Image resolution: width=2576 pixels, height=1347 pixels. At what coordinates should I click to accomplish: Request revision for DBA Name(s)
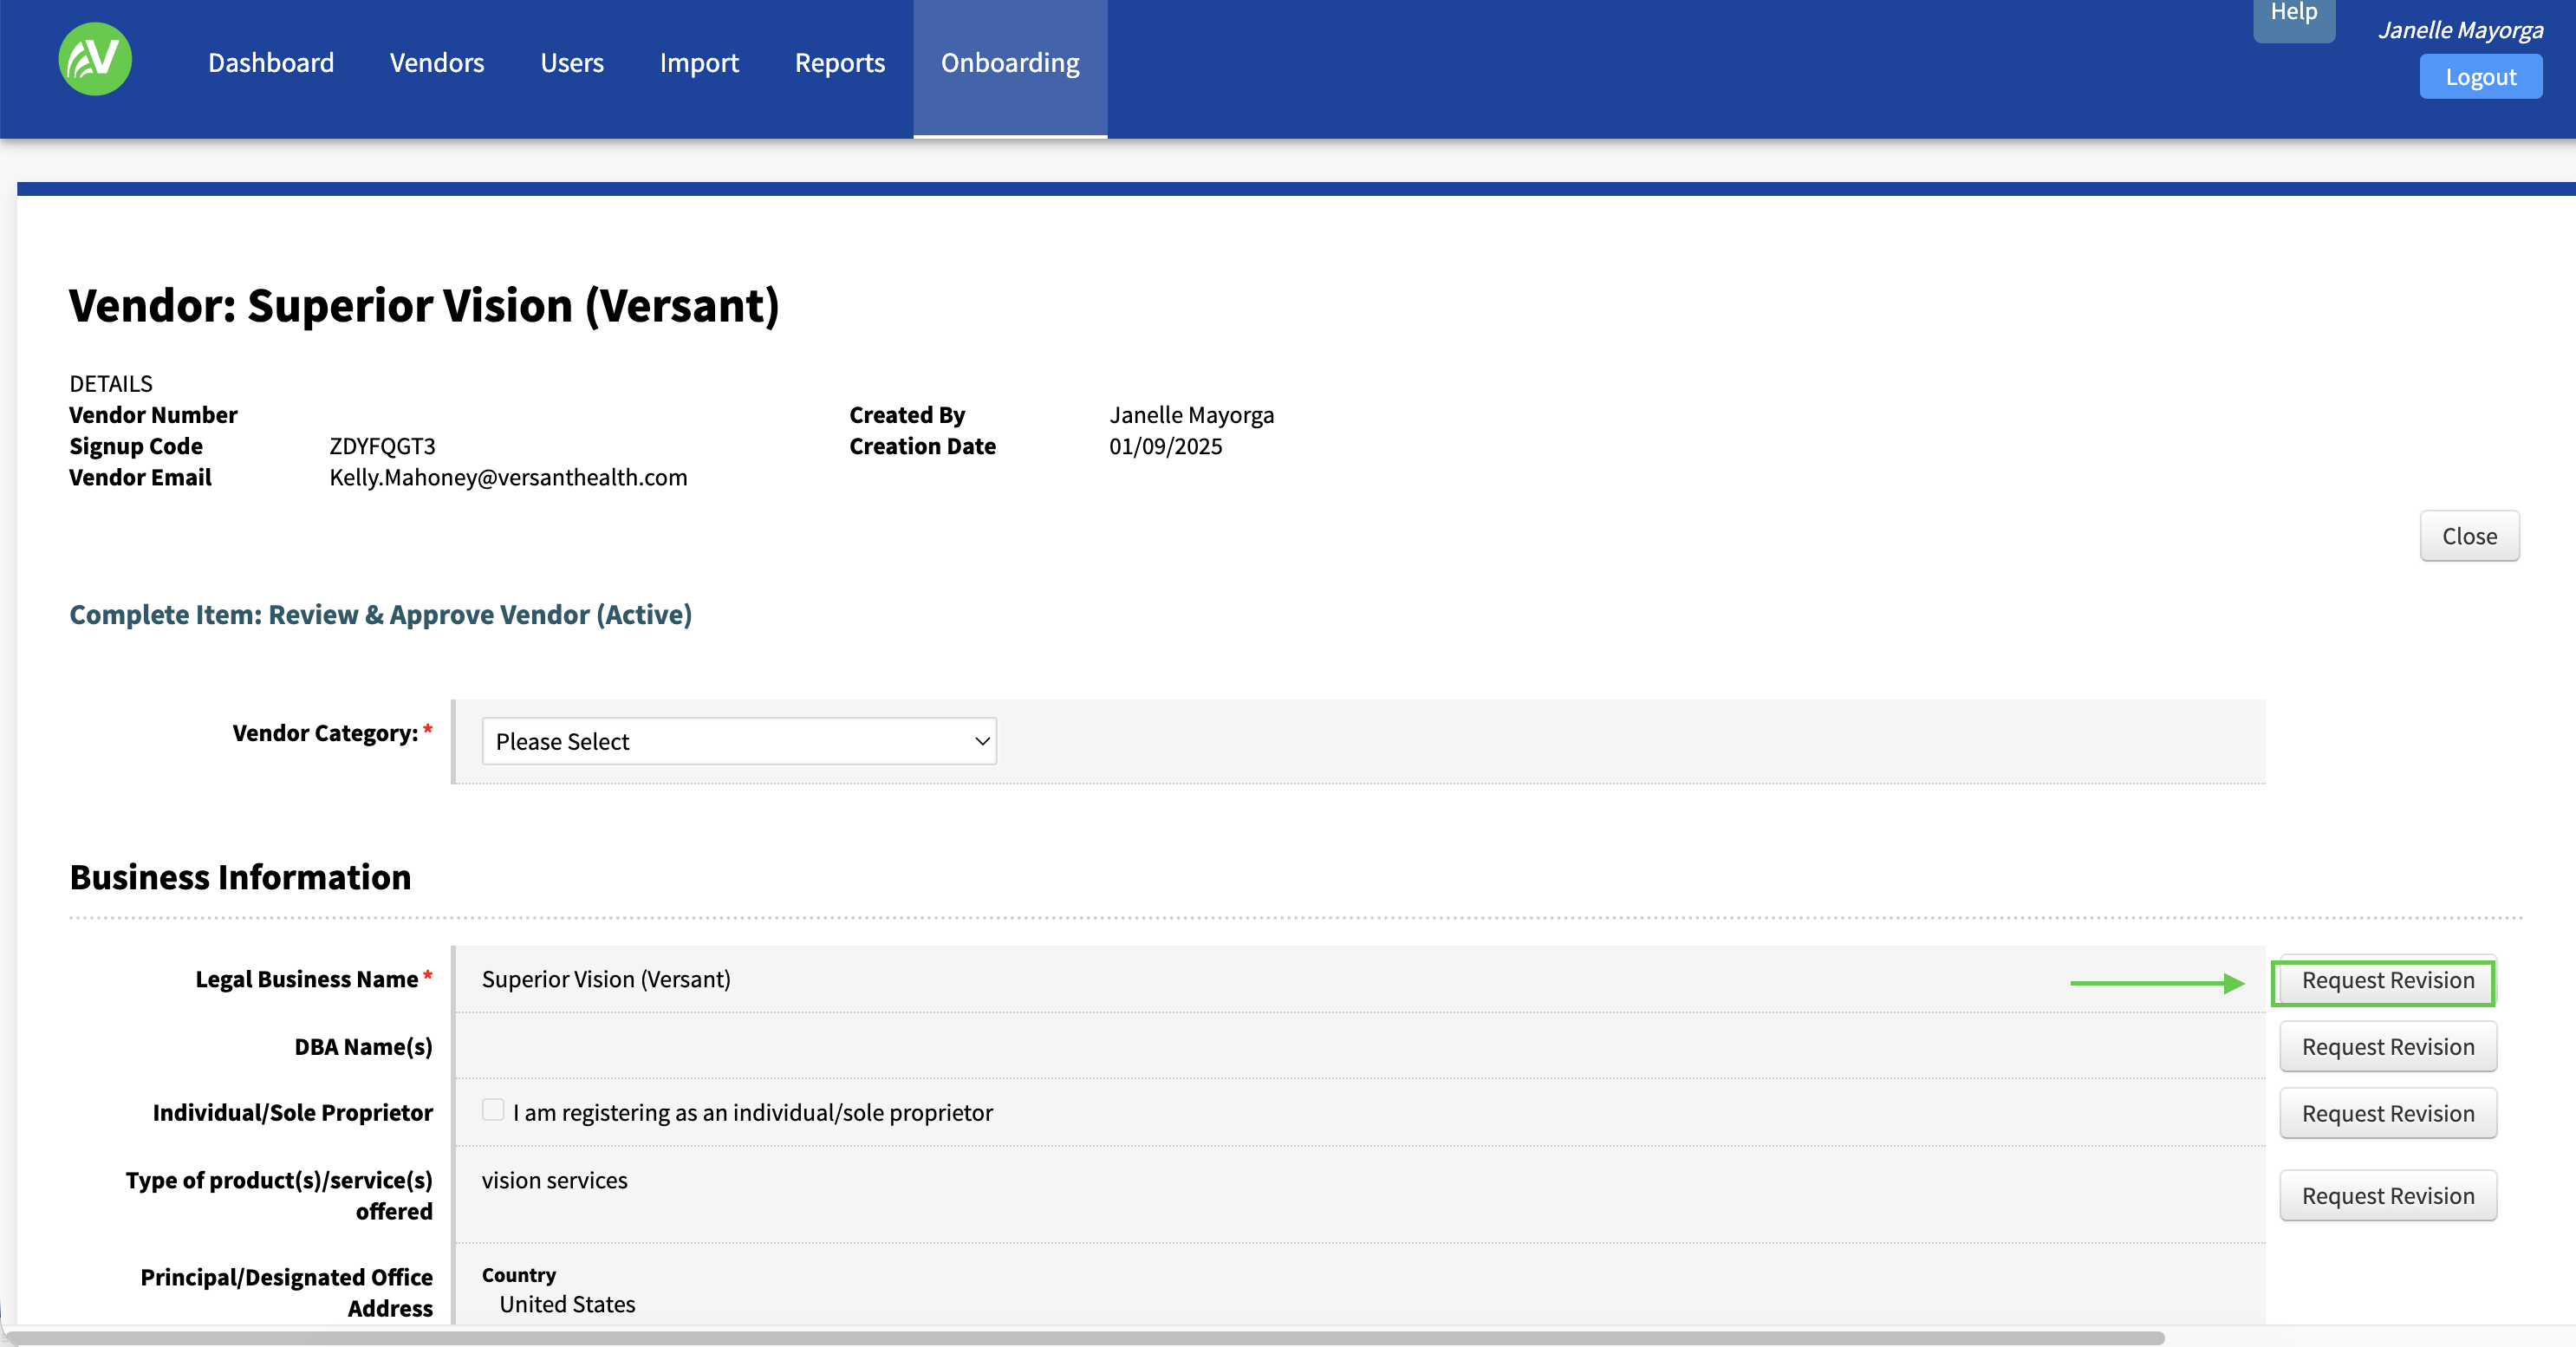[2387, 1047]
